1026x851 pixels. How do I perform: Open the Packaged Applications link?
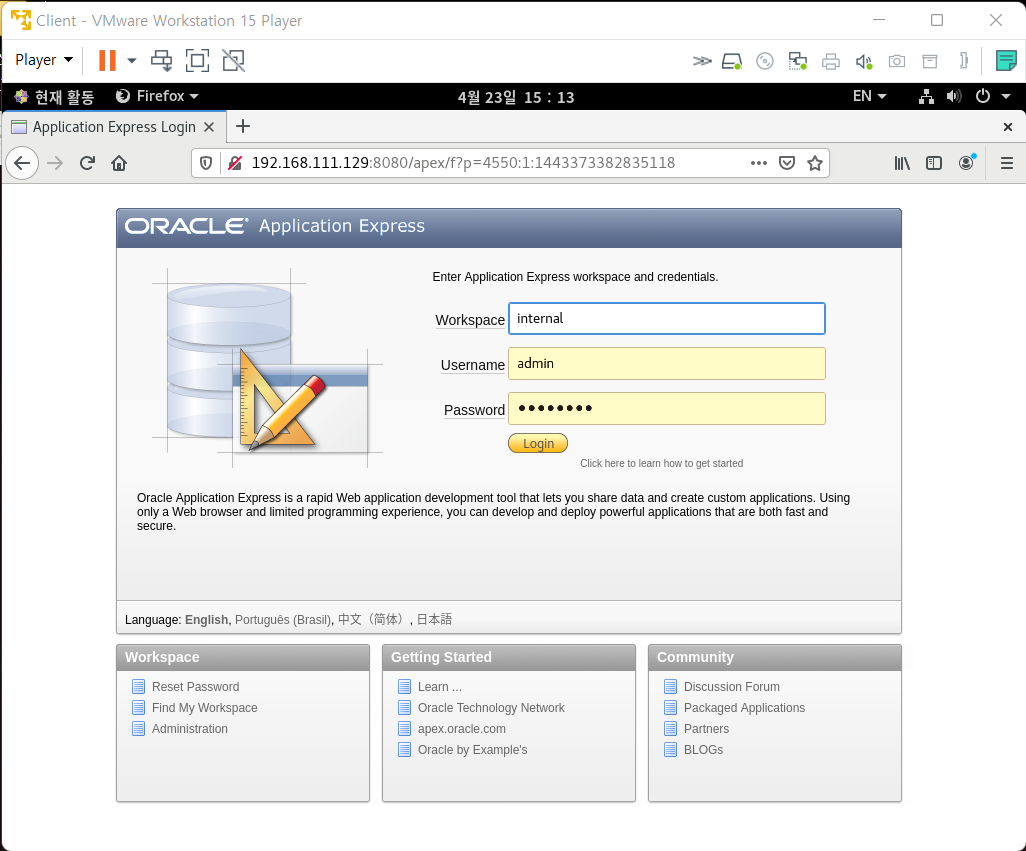(744, 708)
